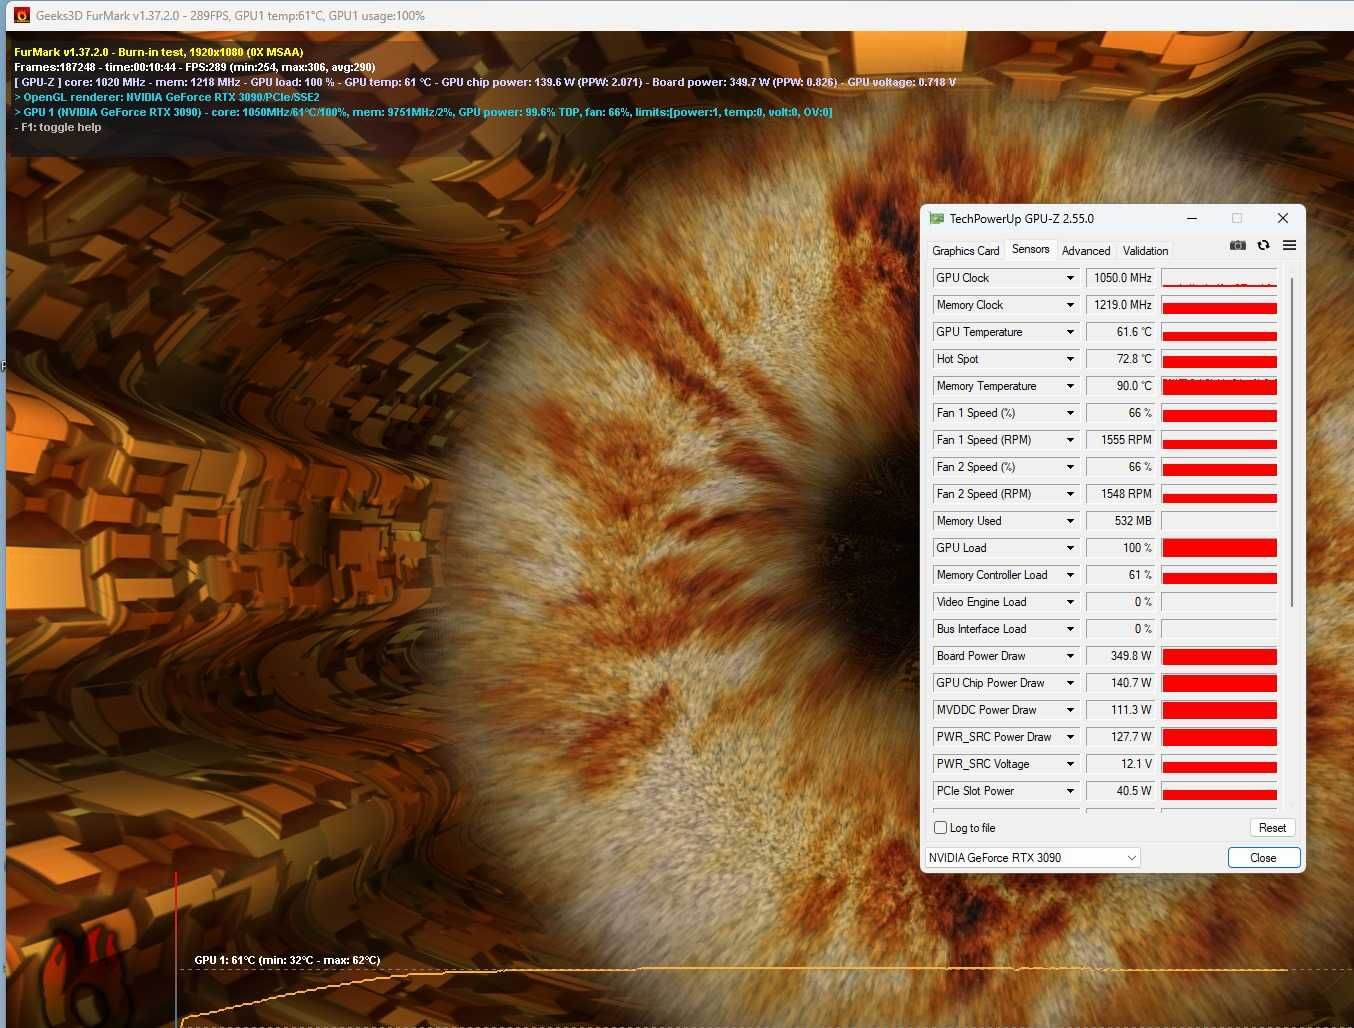Click the 40.5 W PCIe Slot Power value
1354x1028 pixels.
pos(1121,791)
